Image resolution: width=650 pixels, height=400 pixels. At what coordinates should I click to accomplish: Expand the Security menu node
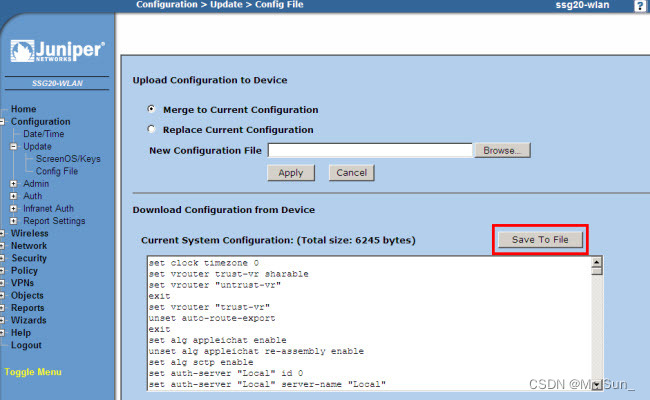(x=2, y=258)
